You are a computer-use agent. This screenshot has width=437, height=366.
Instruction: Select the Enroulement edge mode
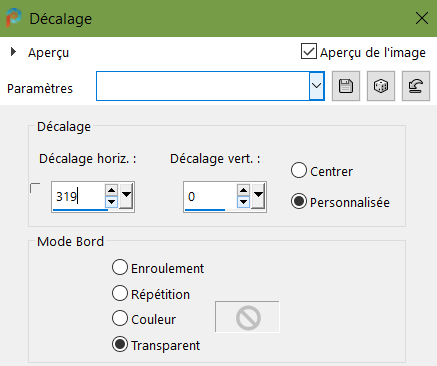point(120,267)
